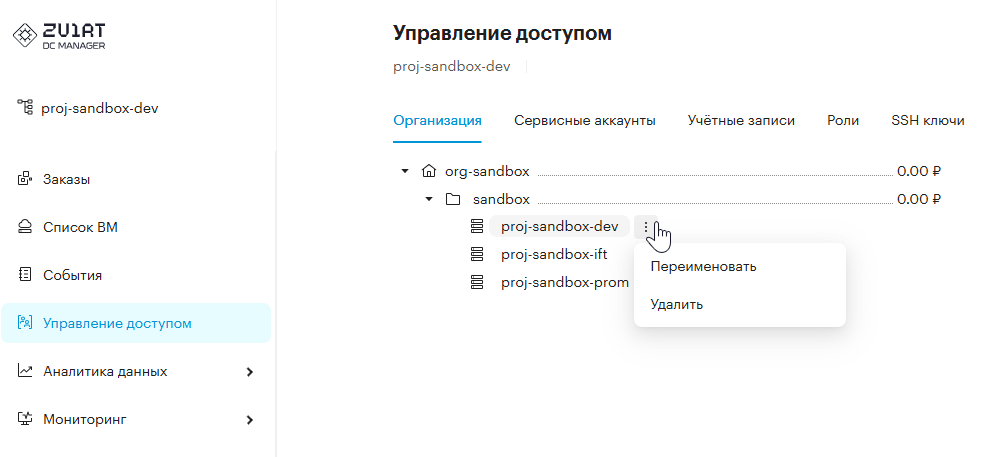Expand the Мониторинг submenu arrow
Image resolution: width=991 pixels, height=457 pixels.
pyautogui.click(x=250, y=420)
